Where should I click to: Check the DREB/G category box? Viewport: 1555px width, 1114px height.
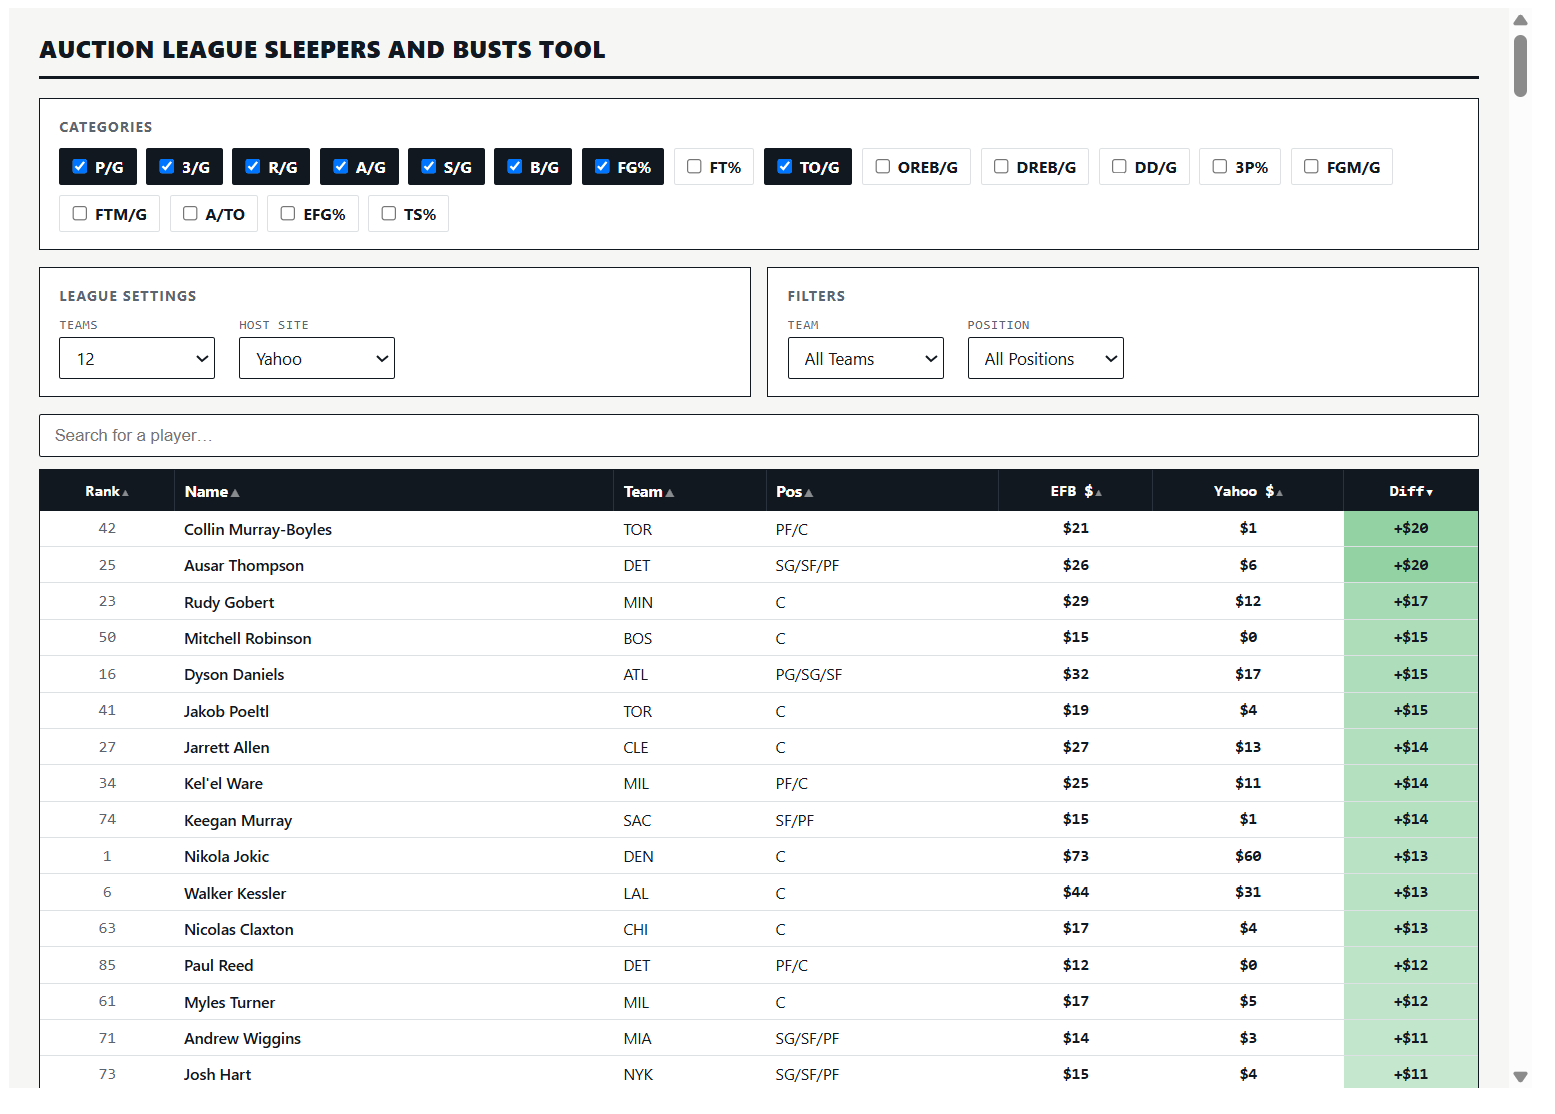pyautogui.click(x=1001, y=167)
